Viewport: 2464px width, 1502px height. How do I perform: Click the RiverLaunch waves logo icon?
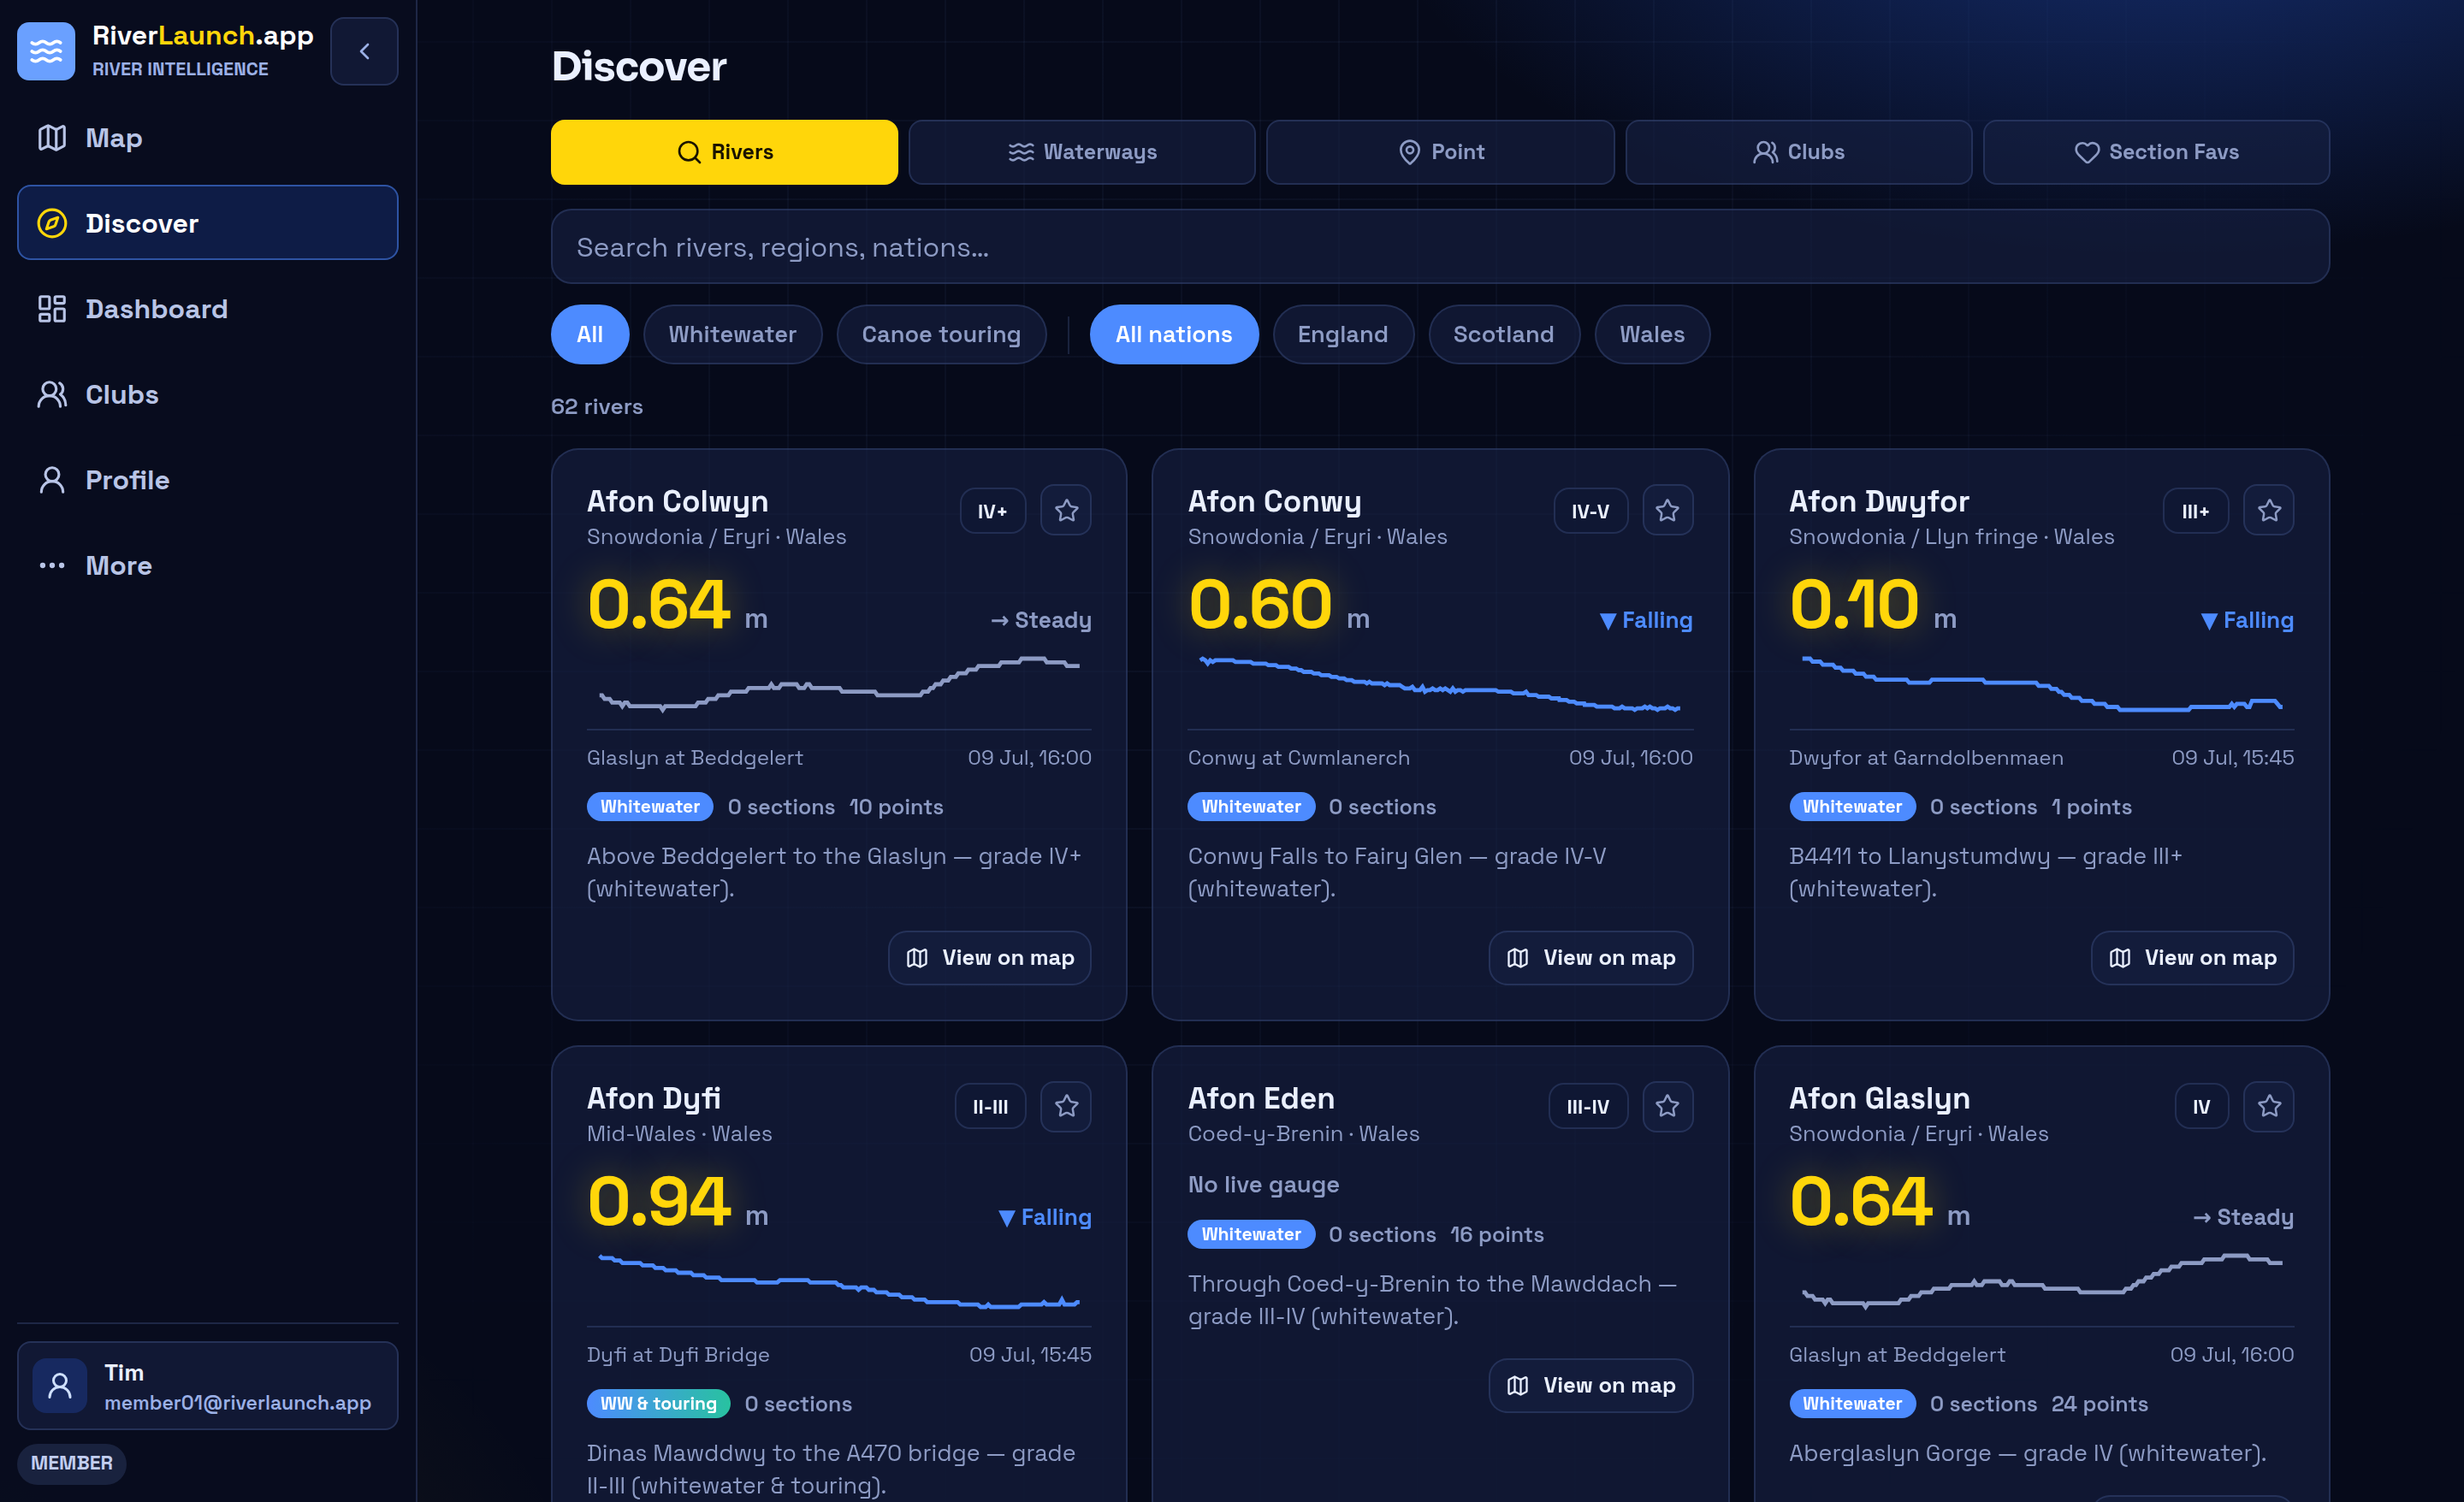tap(46, 51)
